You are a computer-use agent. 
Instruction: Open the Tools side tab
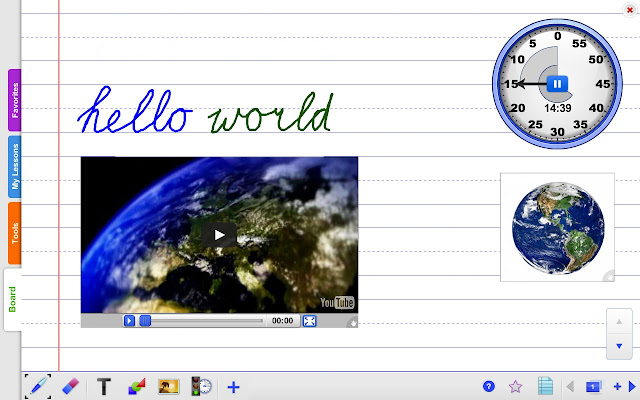click(x=14, y=233)
